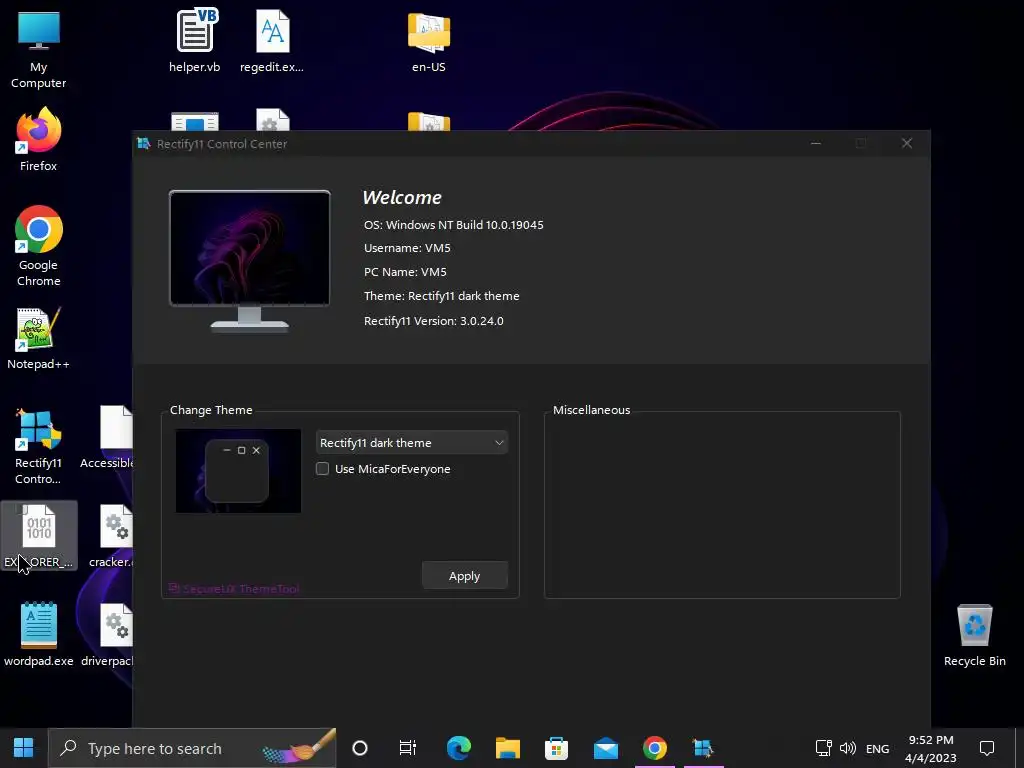This screenshot has height=768, width=1024.
Task: Open Task View from the taskbar
Action: (x=408, y=748)
